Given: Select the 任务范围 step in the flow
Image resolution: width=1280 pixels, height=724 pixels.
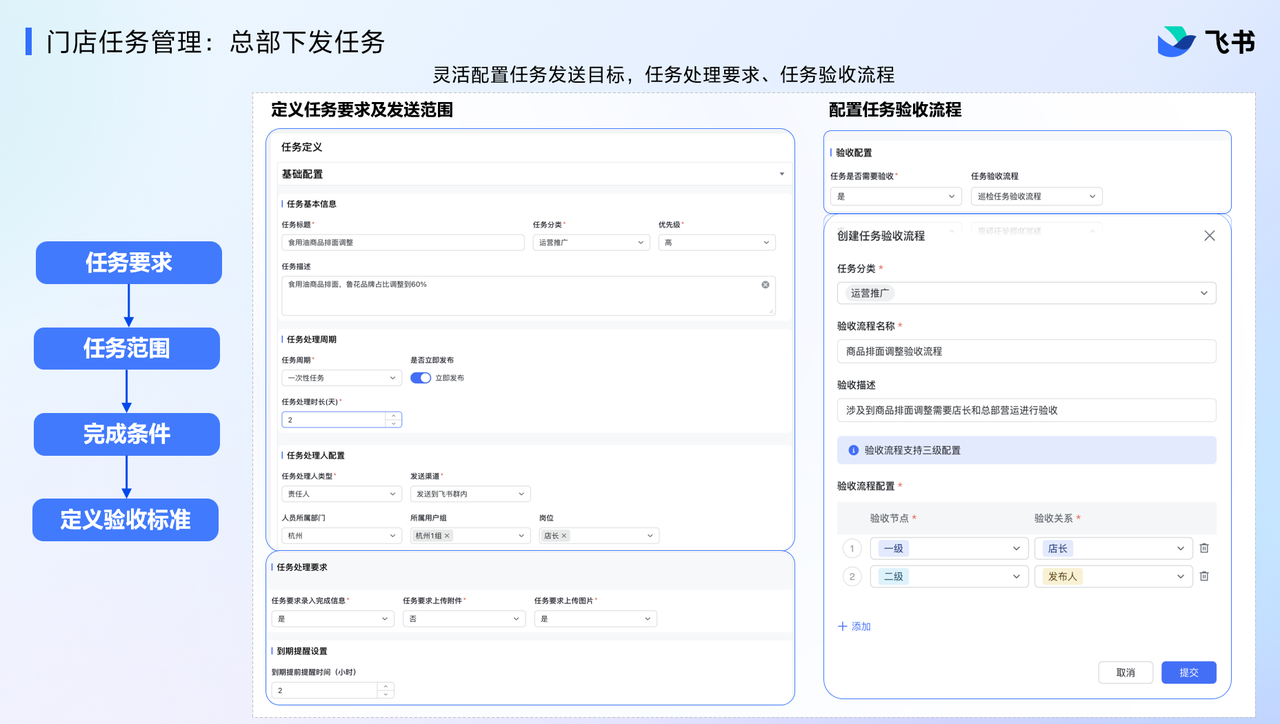Looking at the screenshot, I should [127, 348].
